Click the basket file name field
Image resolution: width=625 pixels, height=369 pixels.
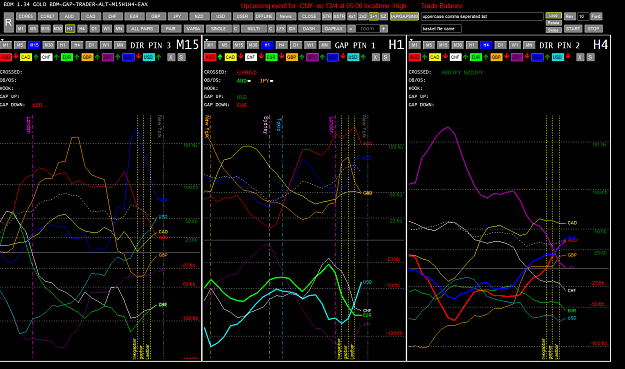(x=441, y=28)
